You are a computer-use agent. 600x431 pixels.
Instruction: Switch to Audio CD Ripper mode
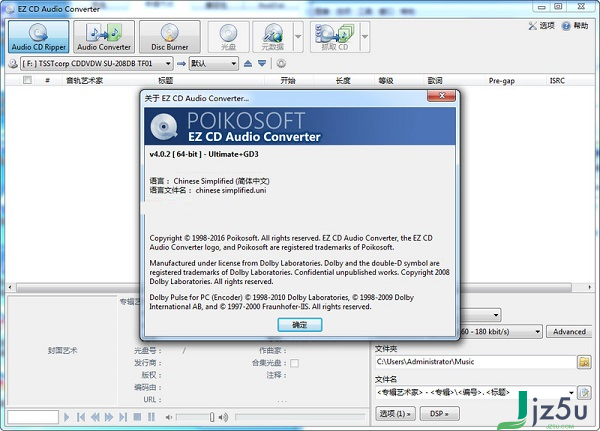39,37
